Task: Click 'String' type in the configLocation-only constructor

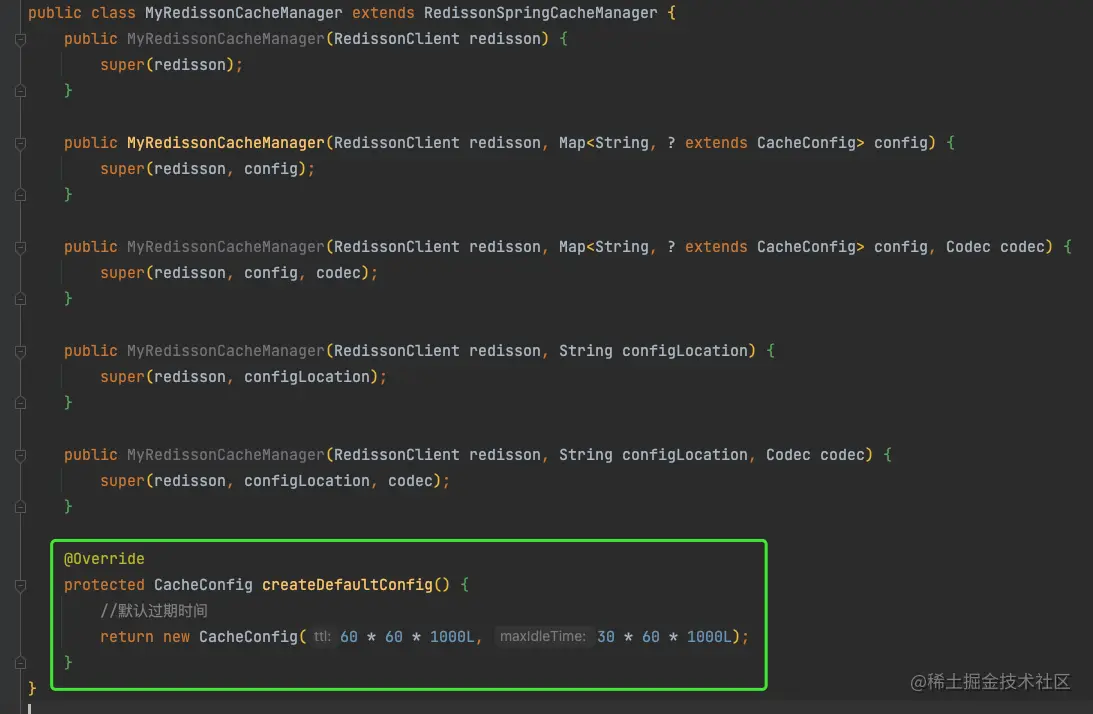Action: [586, 351]
